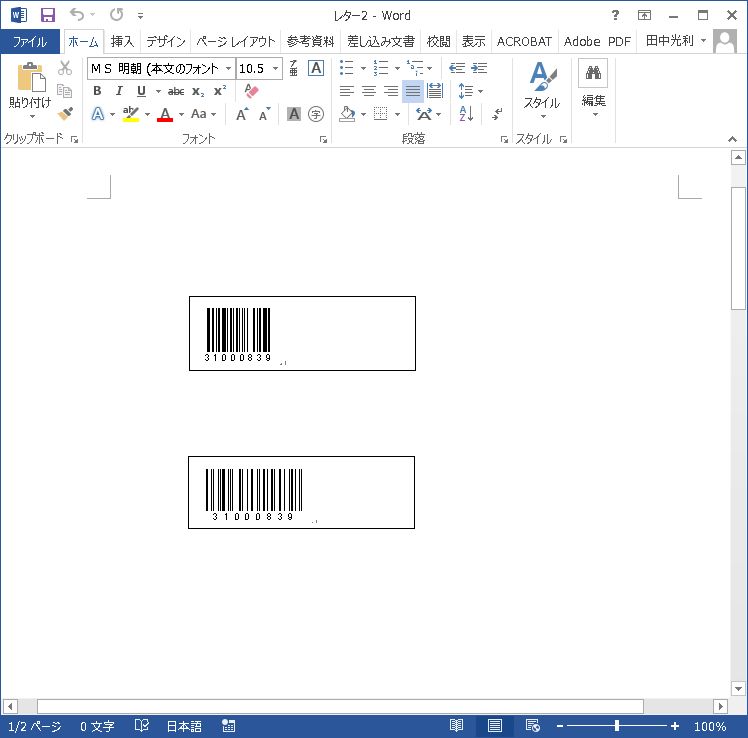Click the Character Border icon
This screenshot has height=738, width=748.
point(315,68)
